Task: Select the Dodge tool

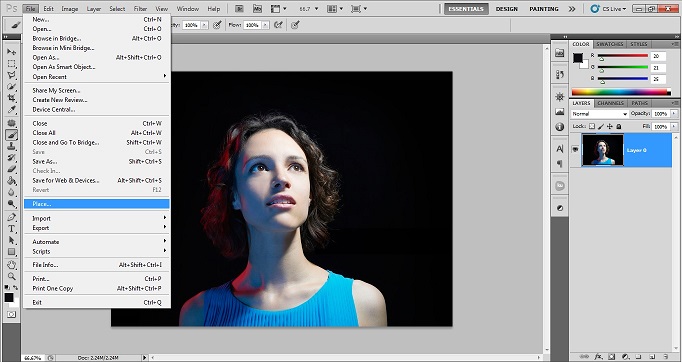Action: tap(11, 204)
